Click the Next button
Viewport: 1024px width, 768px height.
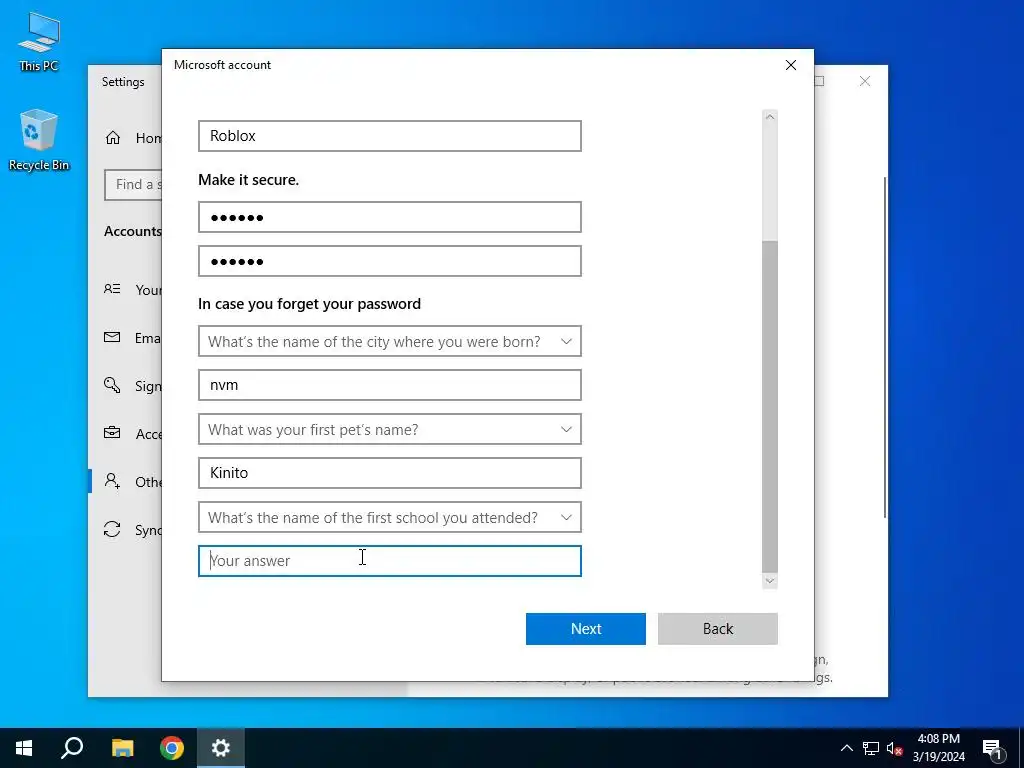click(x=586, y=629)
